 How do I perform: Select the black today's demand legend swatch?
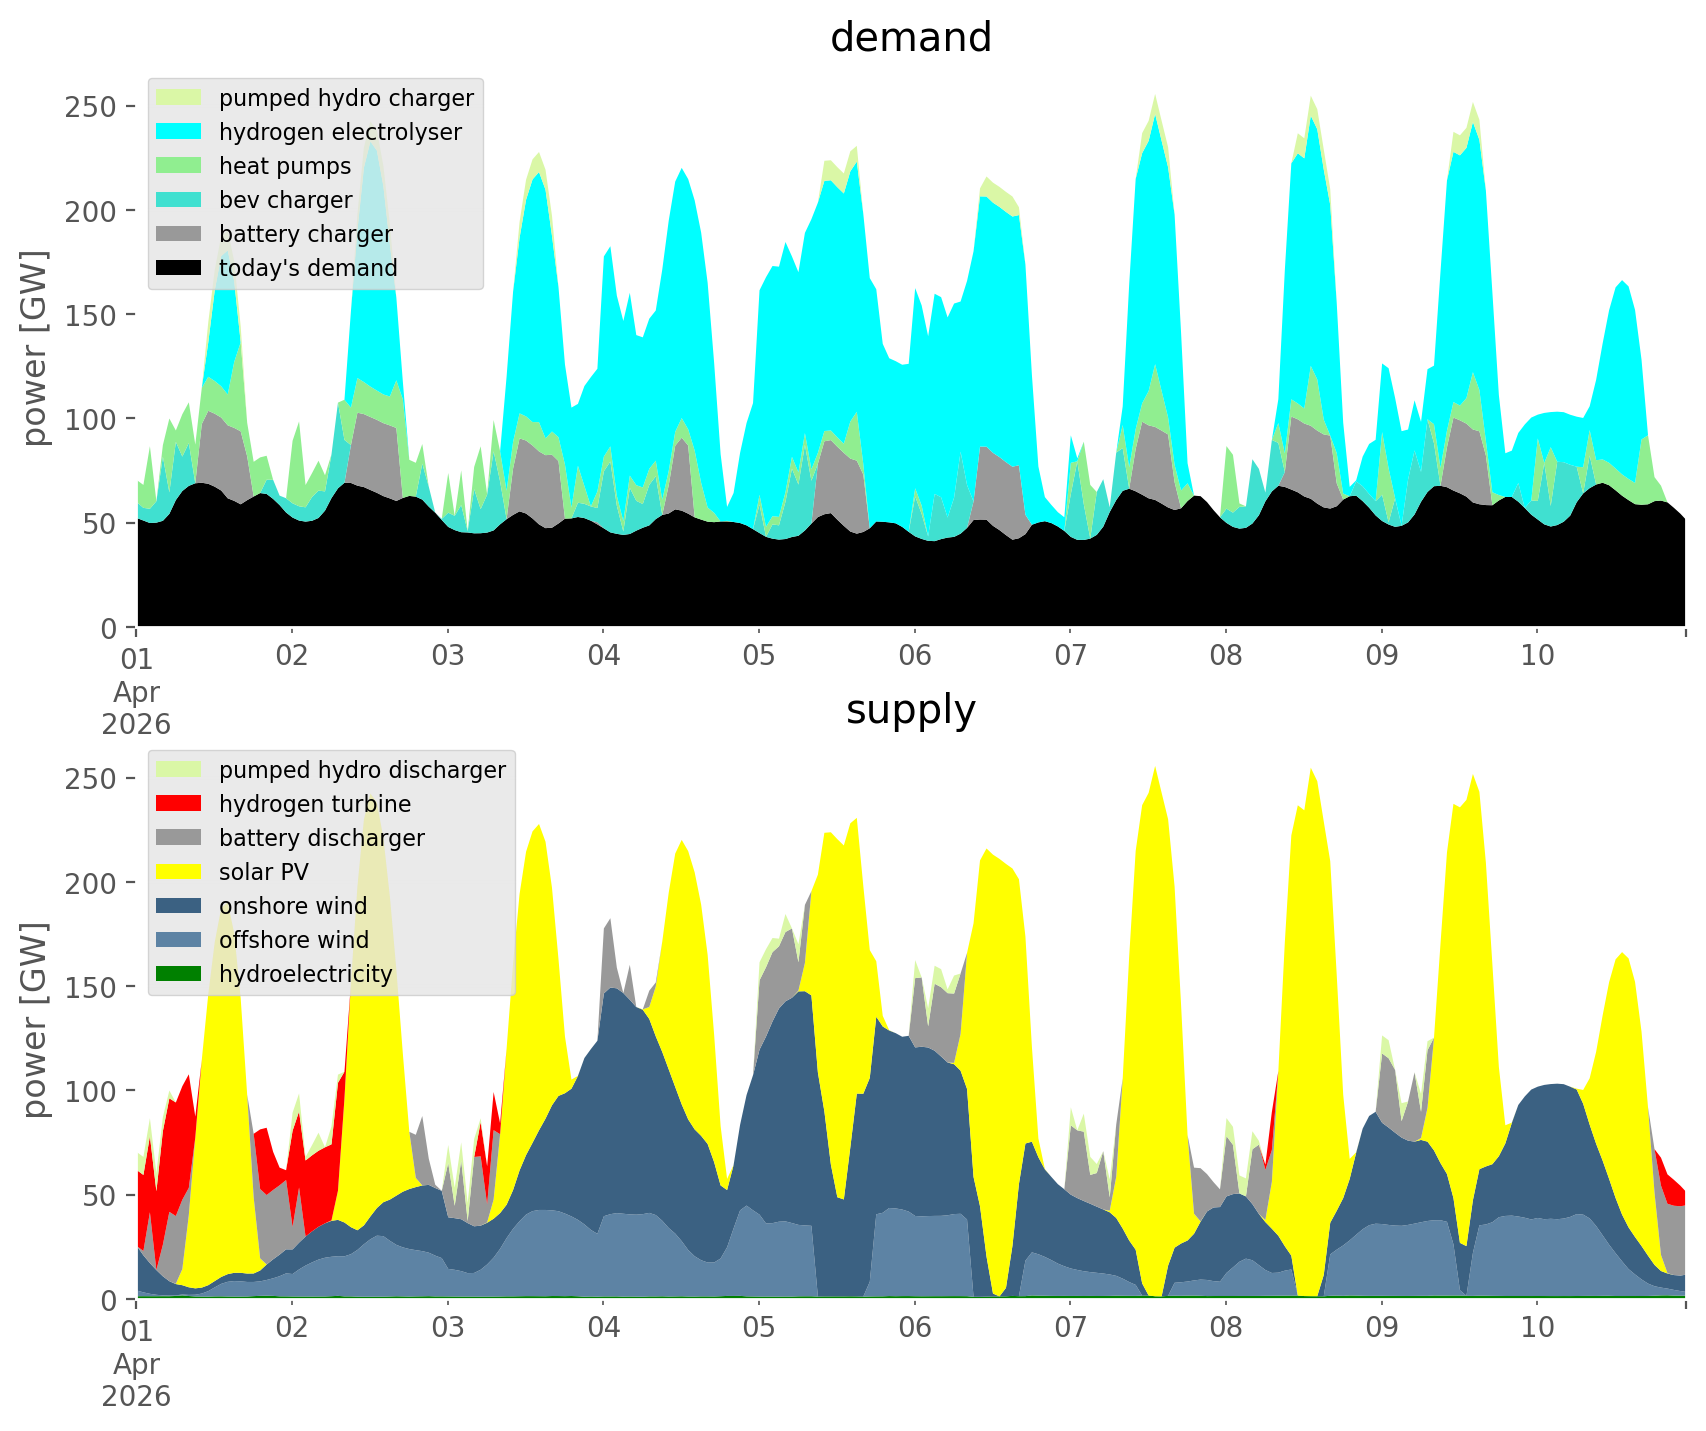[x=180, y=268]
